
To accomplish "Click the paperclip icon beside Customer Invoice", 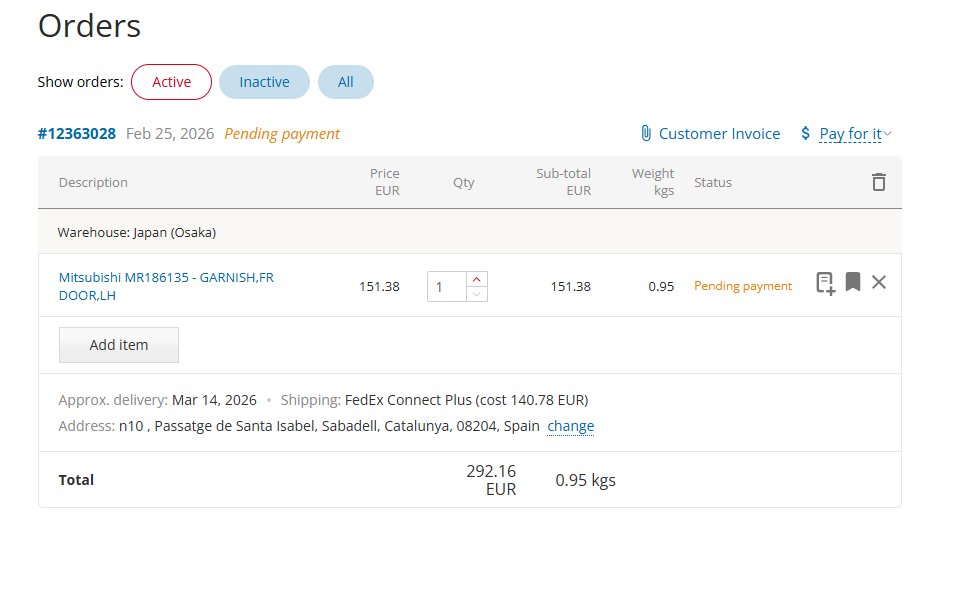I will coord(646,134).
